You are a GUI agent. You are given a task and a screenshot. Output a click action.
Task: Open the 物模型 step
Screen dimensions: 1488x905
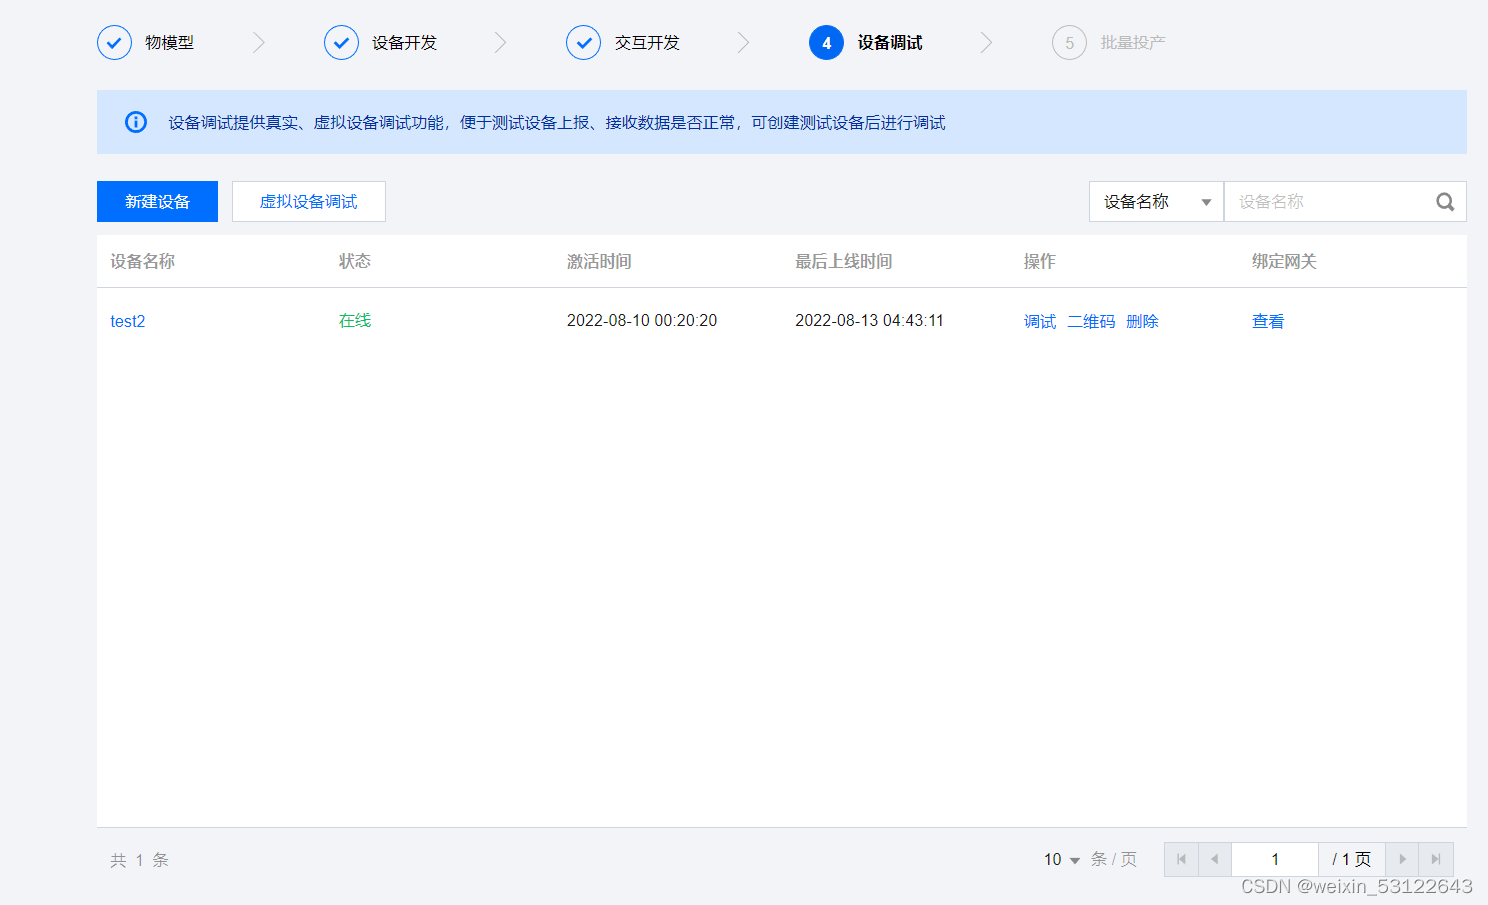click(169, 43)
